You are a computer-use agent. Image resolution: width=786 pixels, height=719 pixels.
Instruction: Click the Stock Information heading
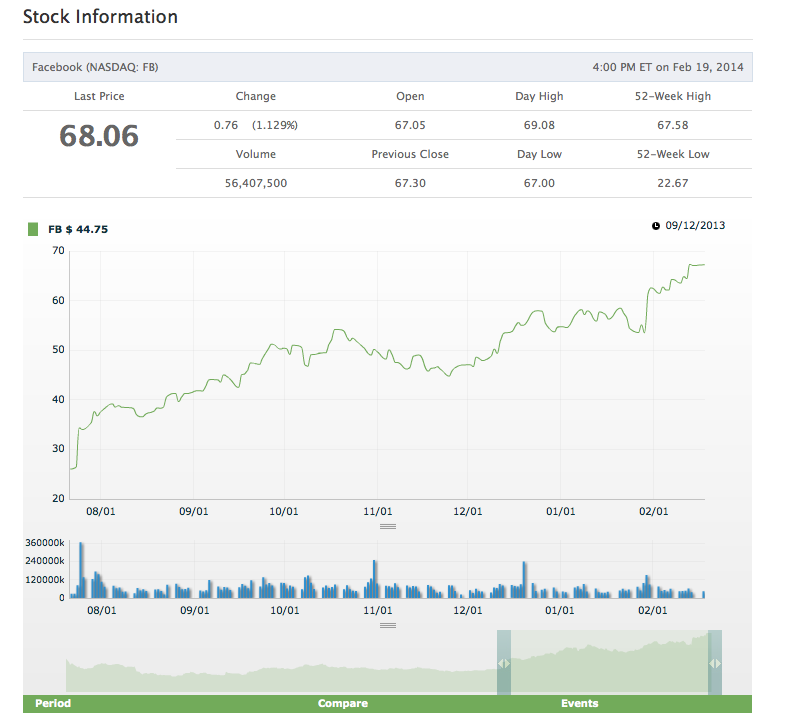(x=100, y=17)
